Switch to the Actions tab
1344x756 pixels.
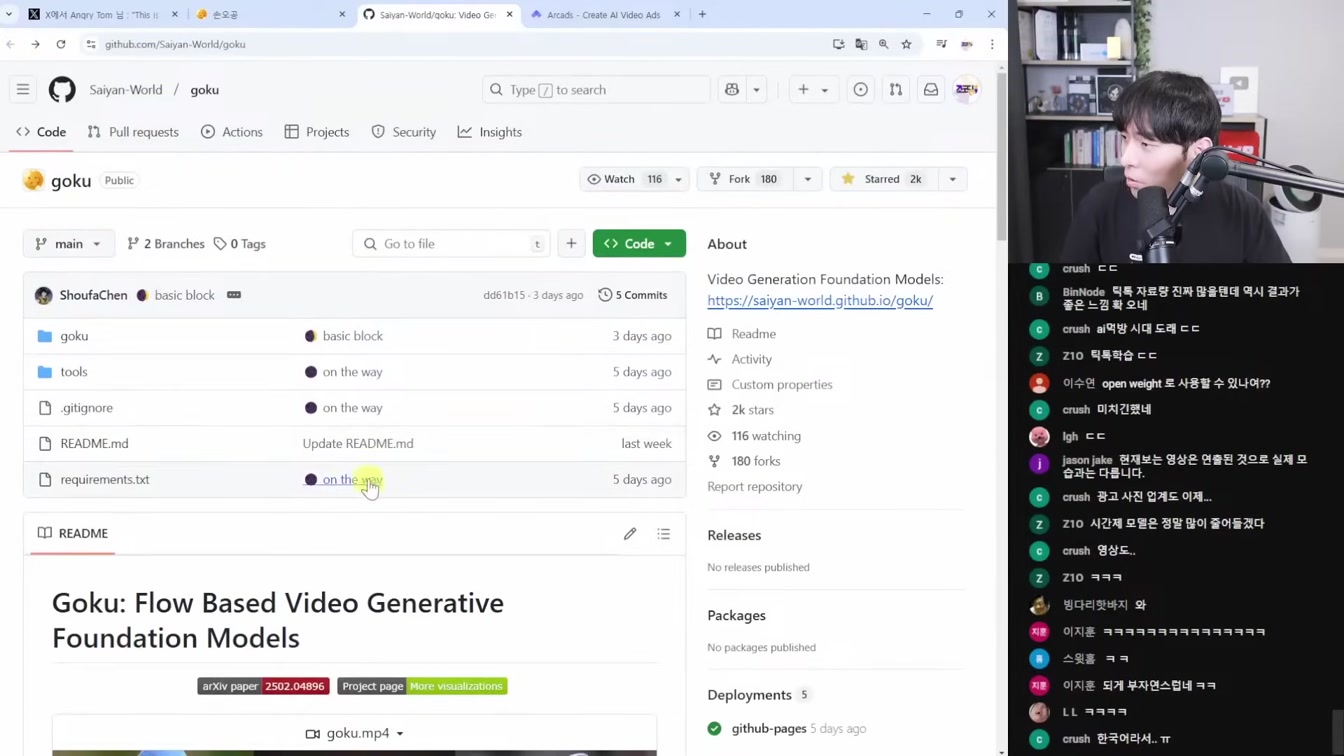(232, 132)
